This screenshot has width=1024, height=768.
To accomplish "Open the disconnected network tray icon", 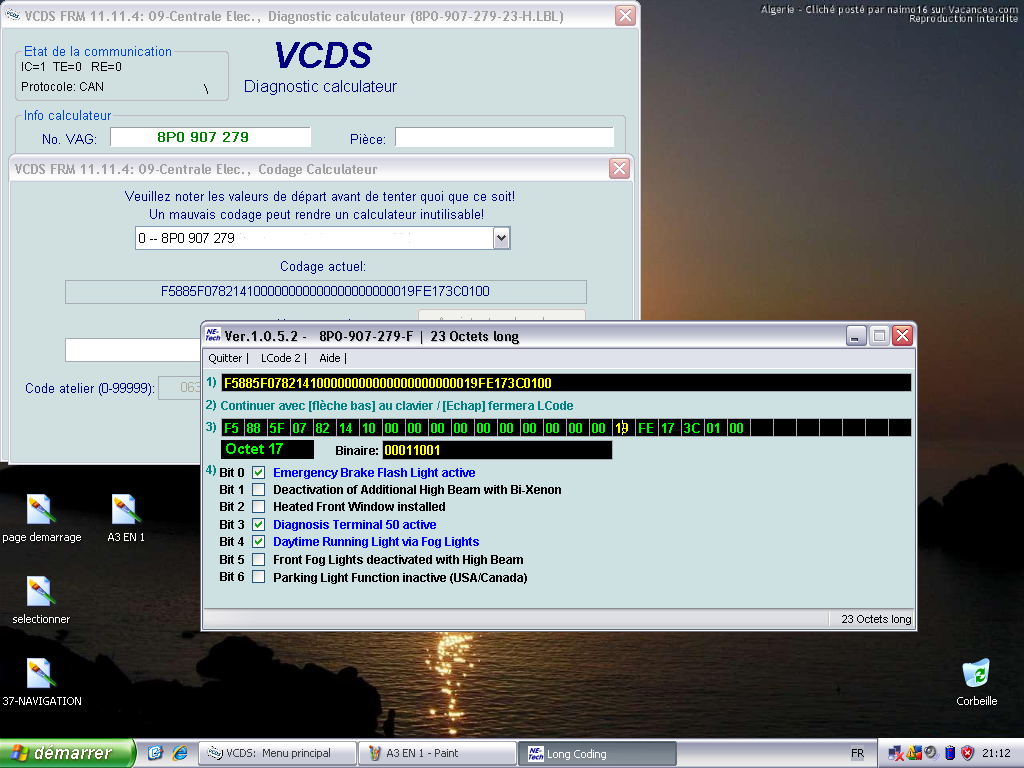I will 895,753.
